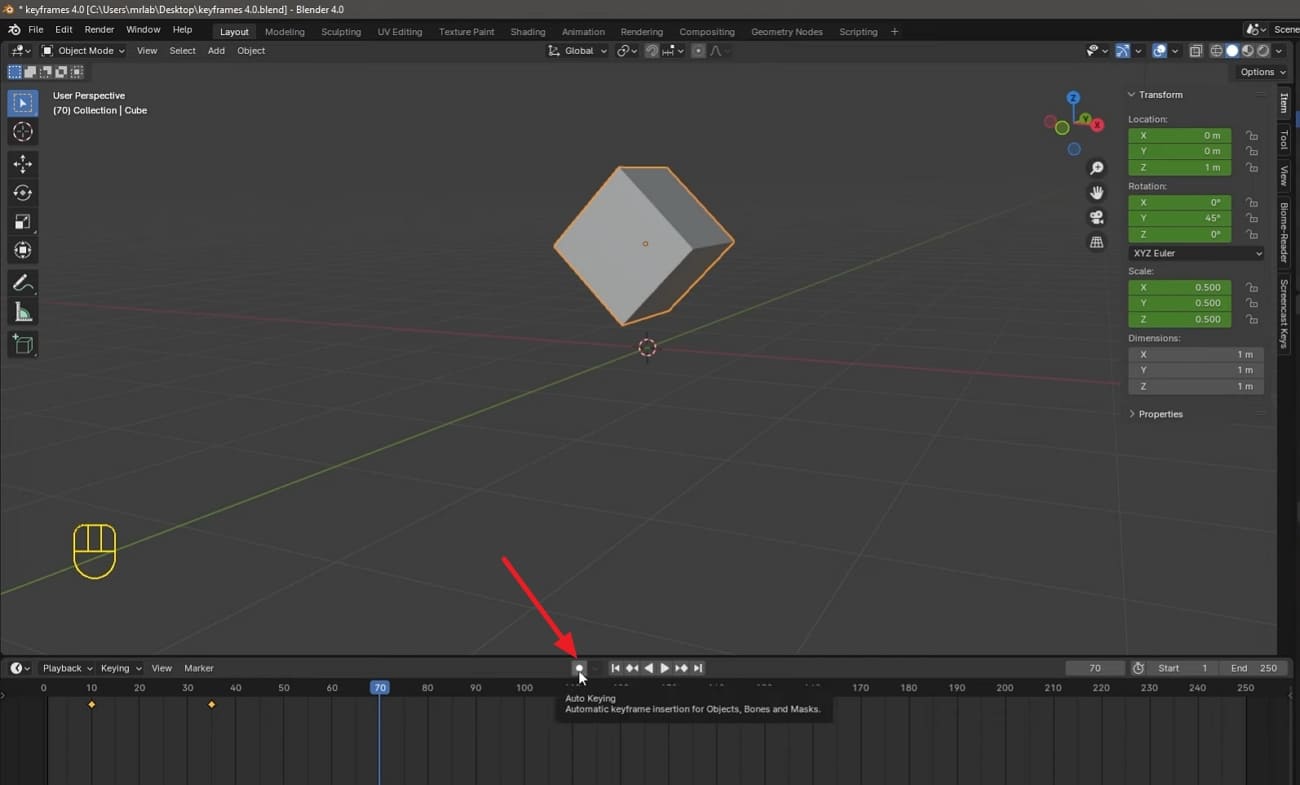Add a new workspace with plus button
This screenshot has width=1300, height=785.
point(894,32)
